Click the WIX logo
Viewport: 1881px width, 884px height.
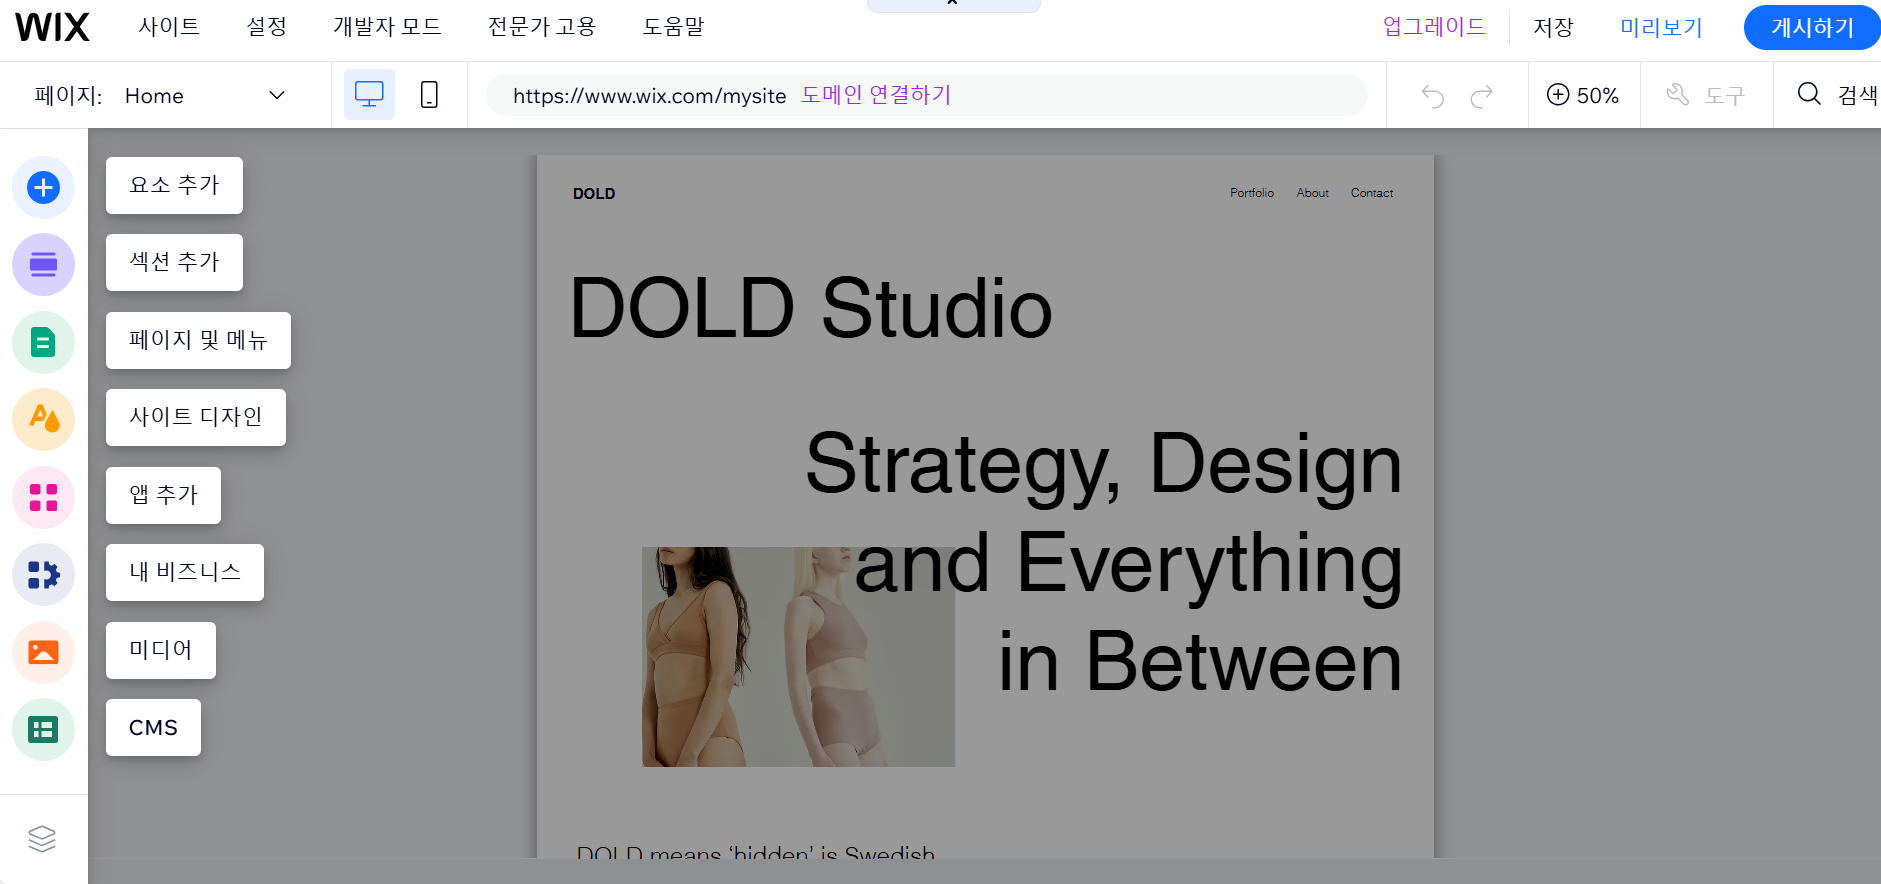[x=52, y=27]
